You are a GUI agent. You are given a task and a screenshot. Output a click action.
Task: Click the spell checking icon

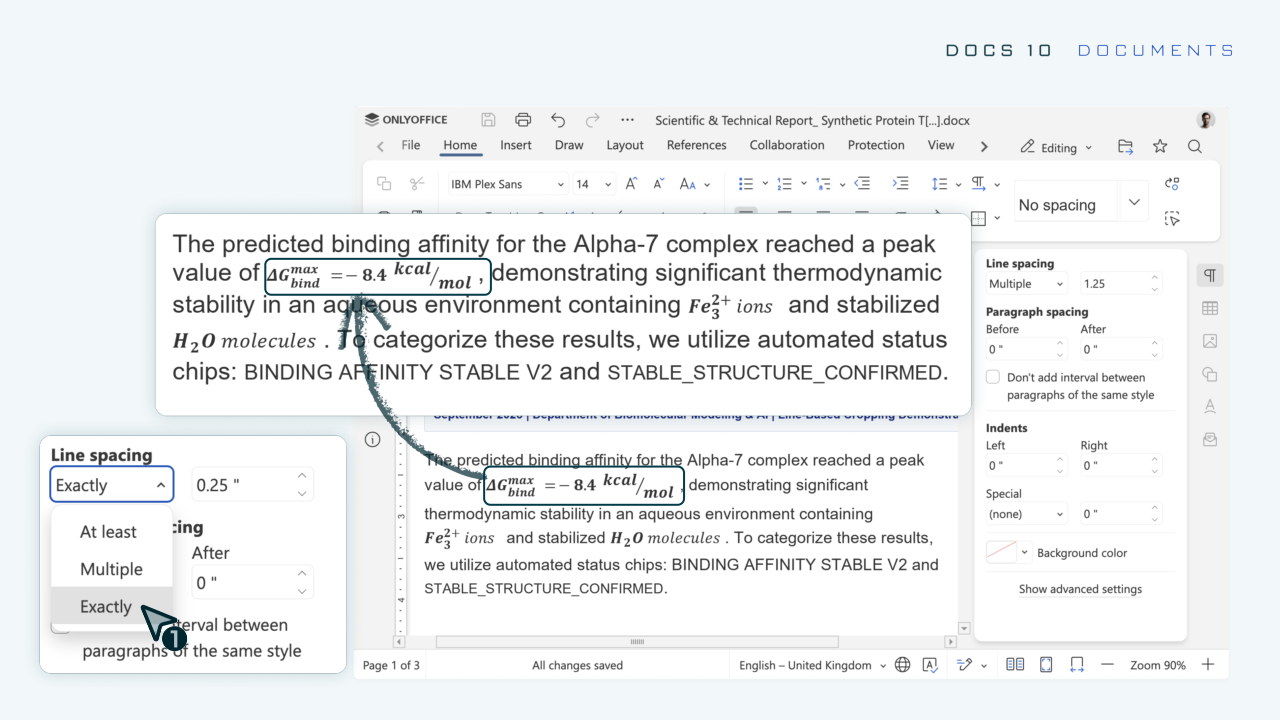(x=930, y=665)
